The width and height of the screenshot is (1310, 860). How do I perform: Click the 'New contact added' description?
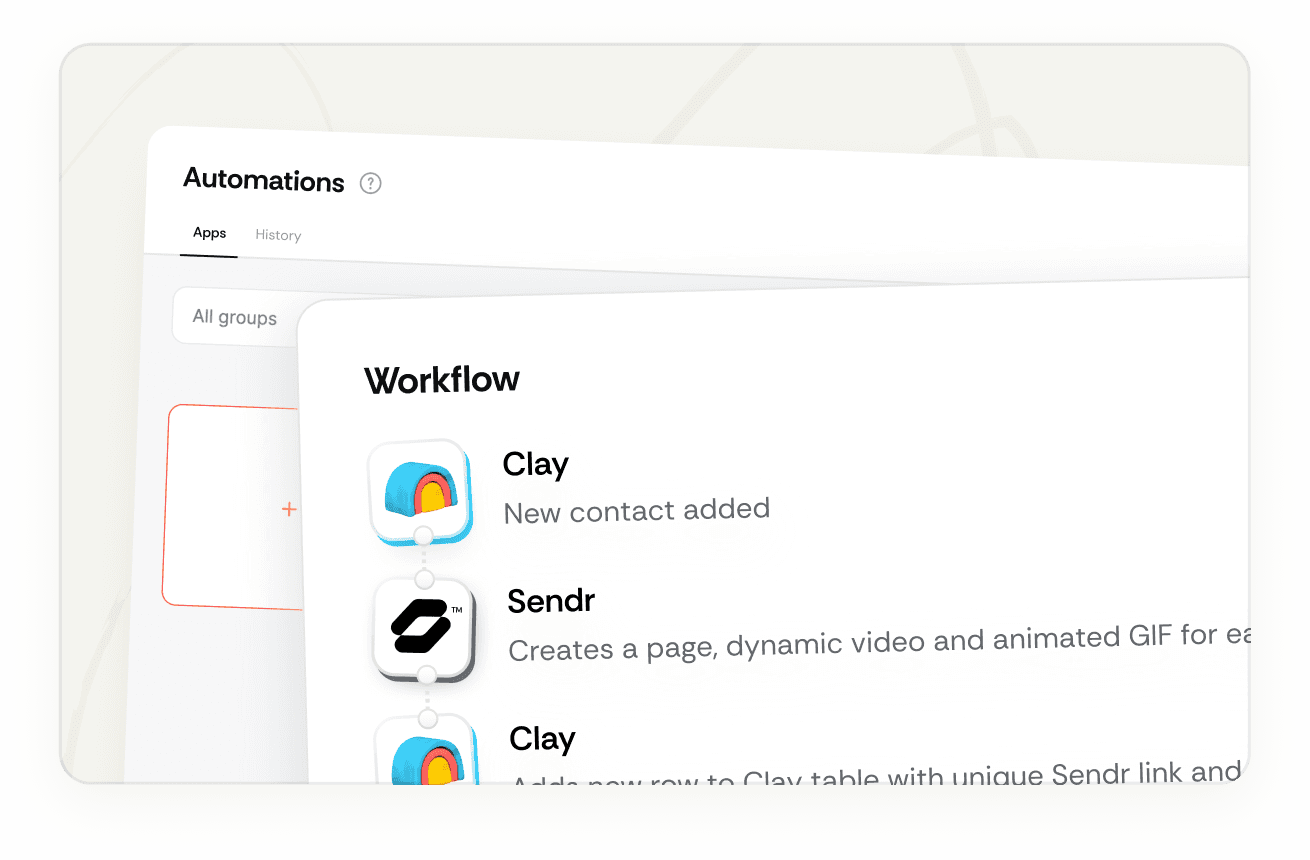[x=637, y=511]
